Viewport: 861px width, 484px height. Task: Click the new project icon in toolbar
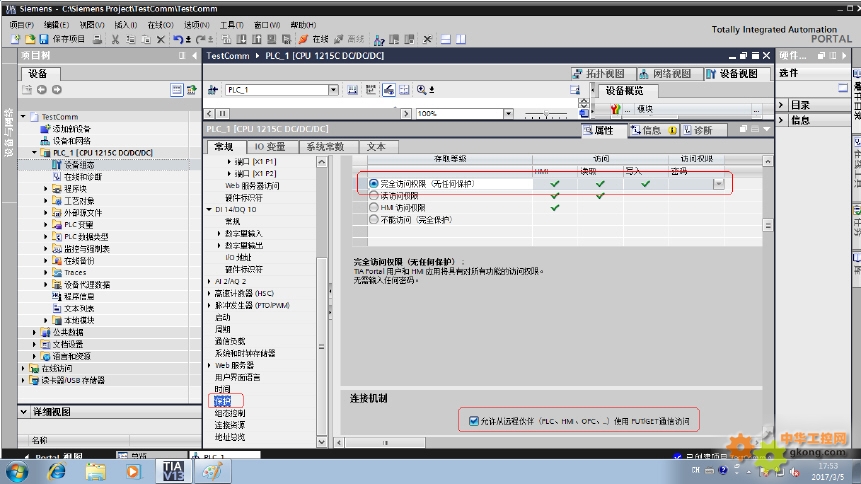coord(15,39)
